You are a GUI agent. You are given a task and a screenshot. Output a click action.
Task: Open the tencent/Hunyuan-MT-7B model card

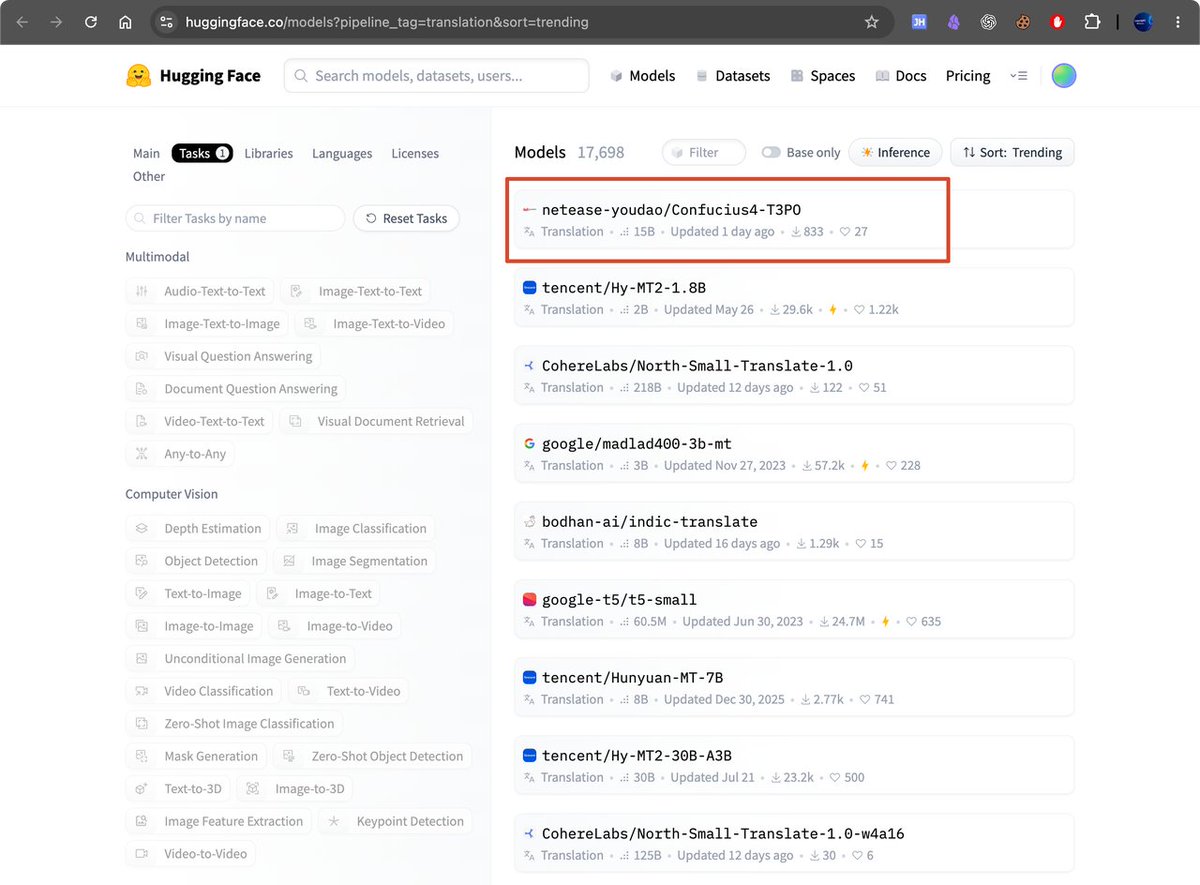794,687
